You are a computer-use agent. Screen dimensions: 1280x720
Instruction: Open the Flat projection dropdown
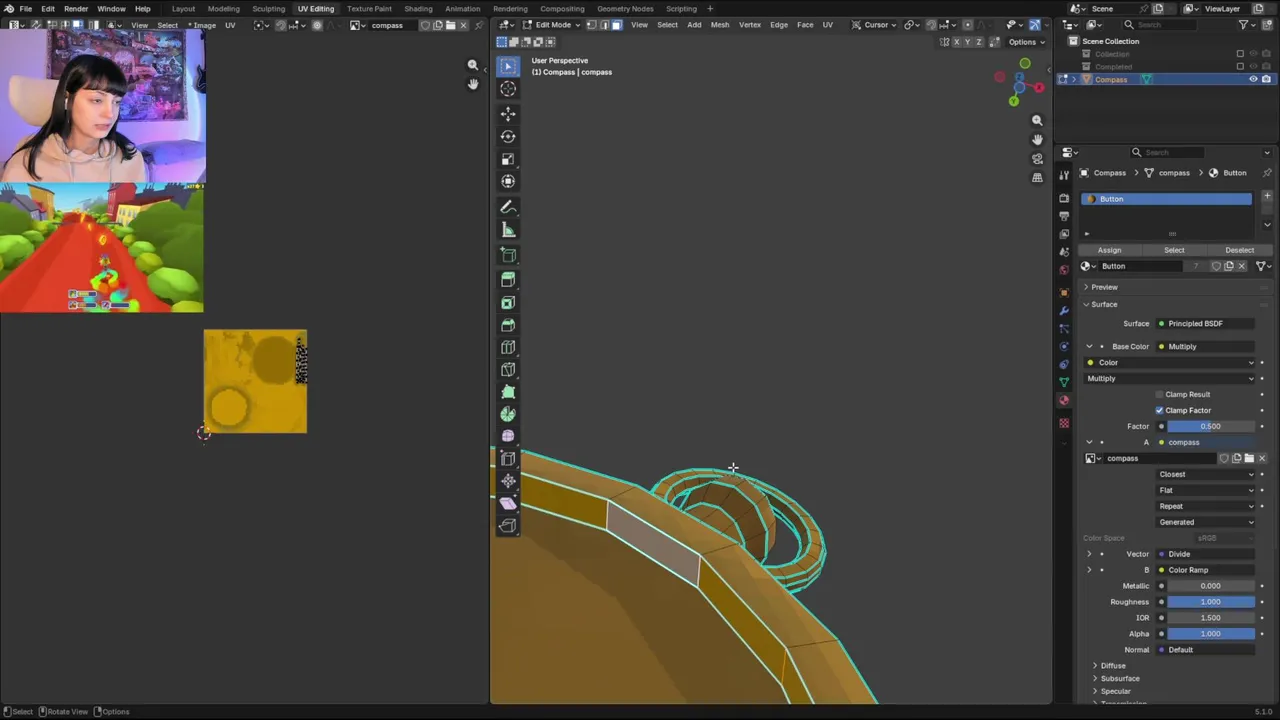point(1205,490)
